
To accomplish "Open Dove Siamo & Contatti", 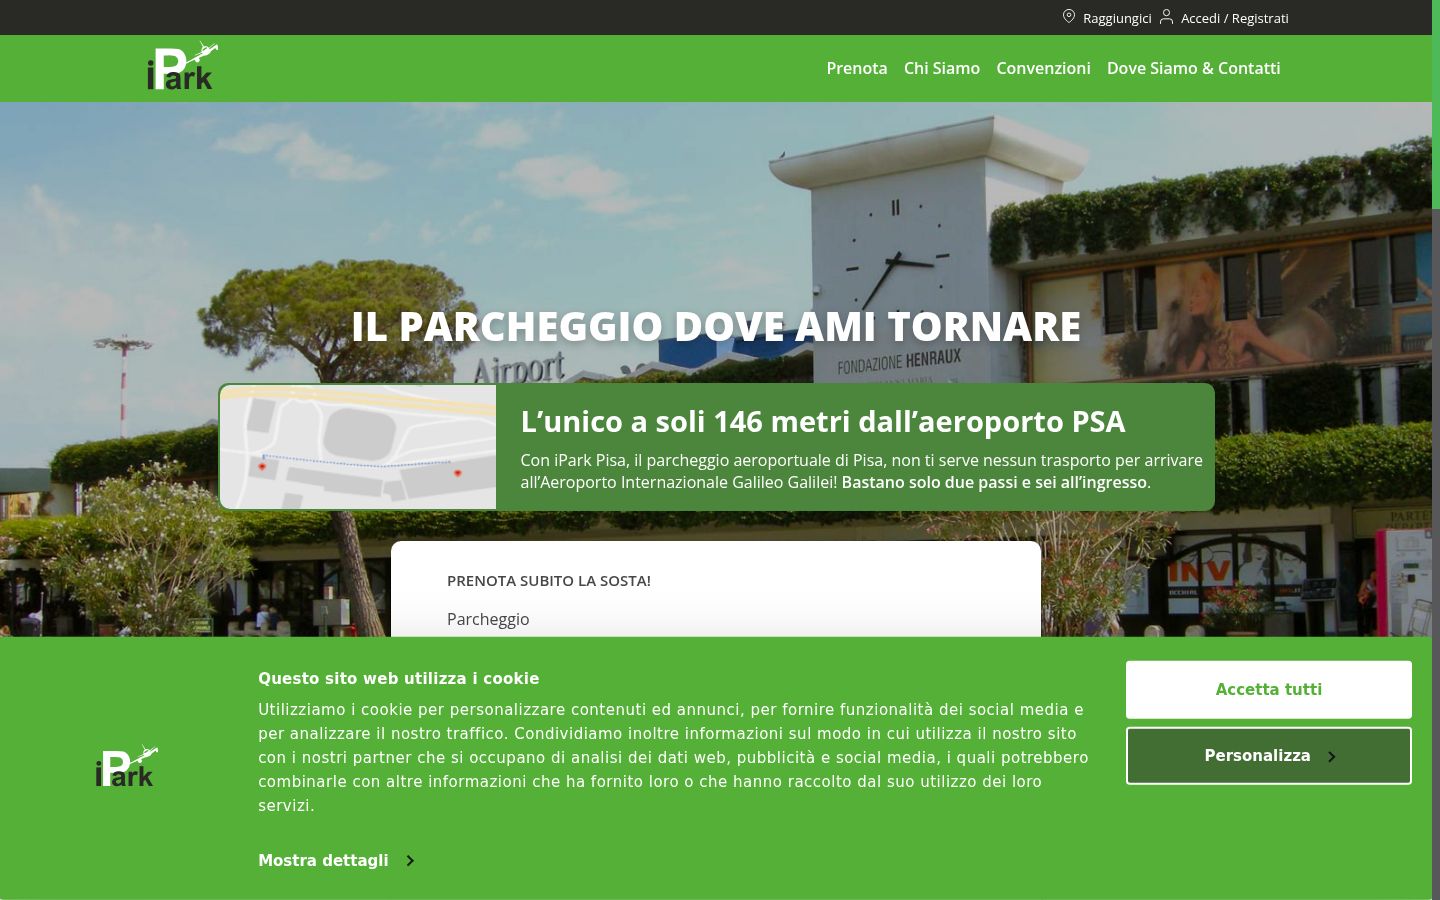I will [x=1193, y=68].
